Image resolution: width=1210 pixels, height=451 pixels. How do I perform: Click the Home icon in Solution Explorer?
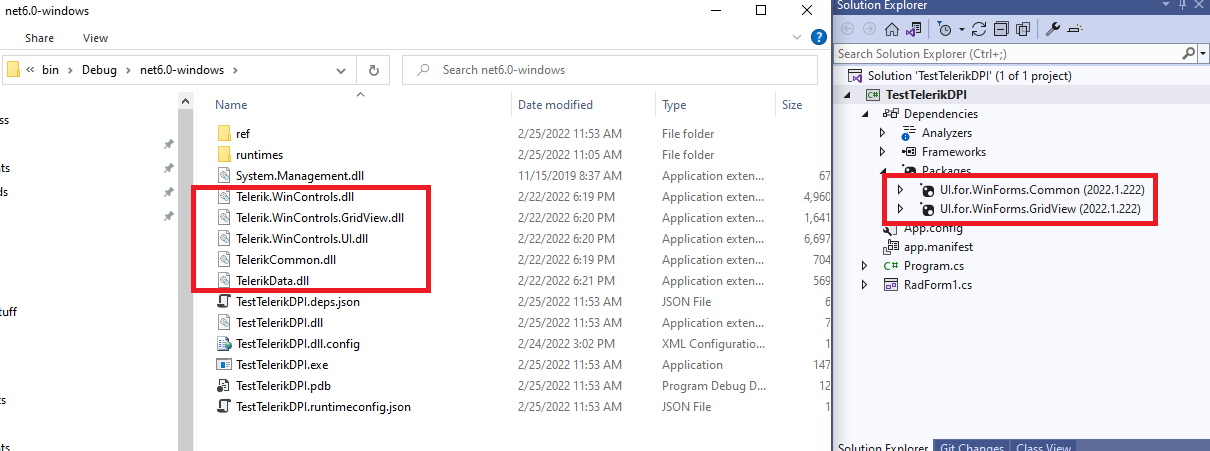[891, 29]
